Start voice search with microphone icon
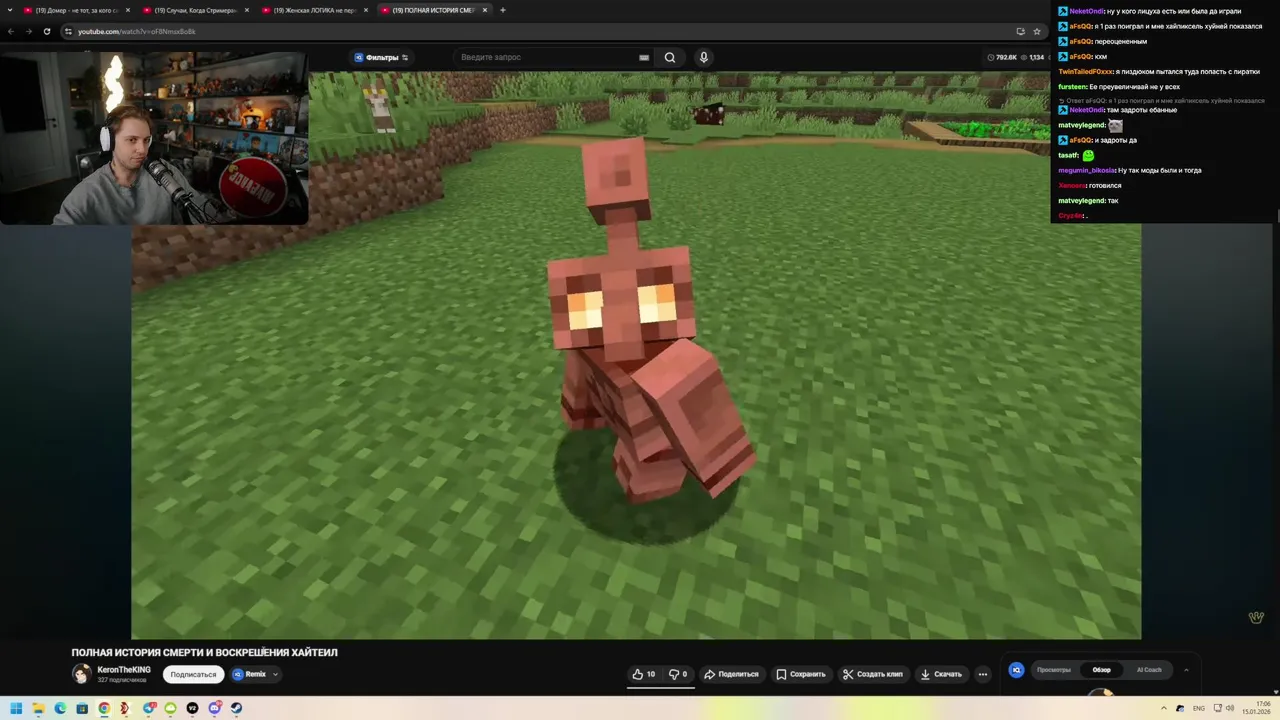This screenshot has width=1280, height=720. [x=704, y=57]
